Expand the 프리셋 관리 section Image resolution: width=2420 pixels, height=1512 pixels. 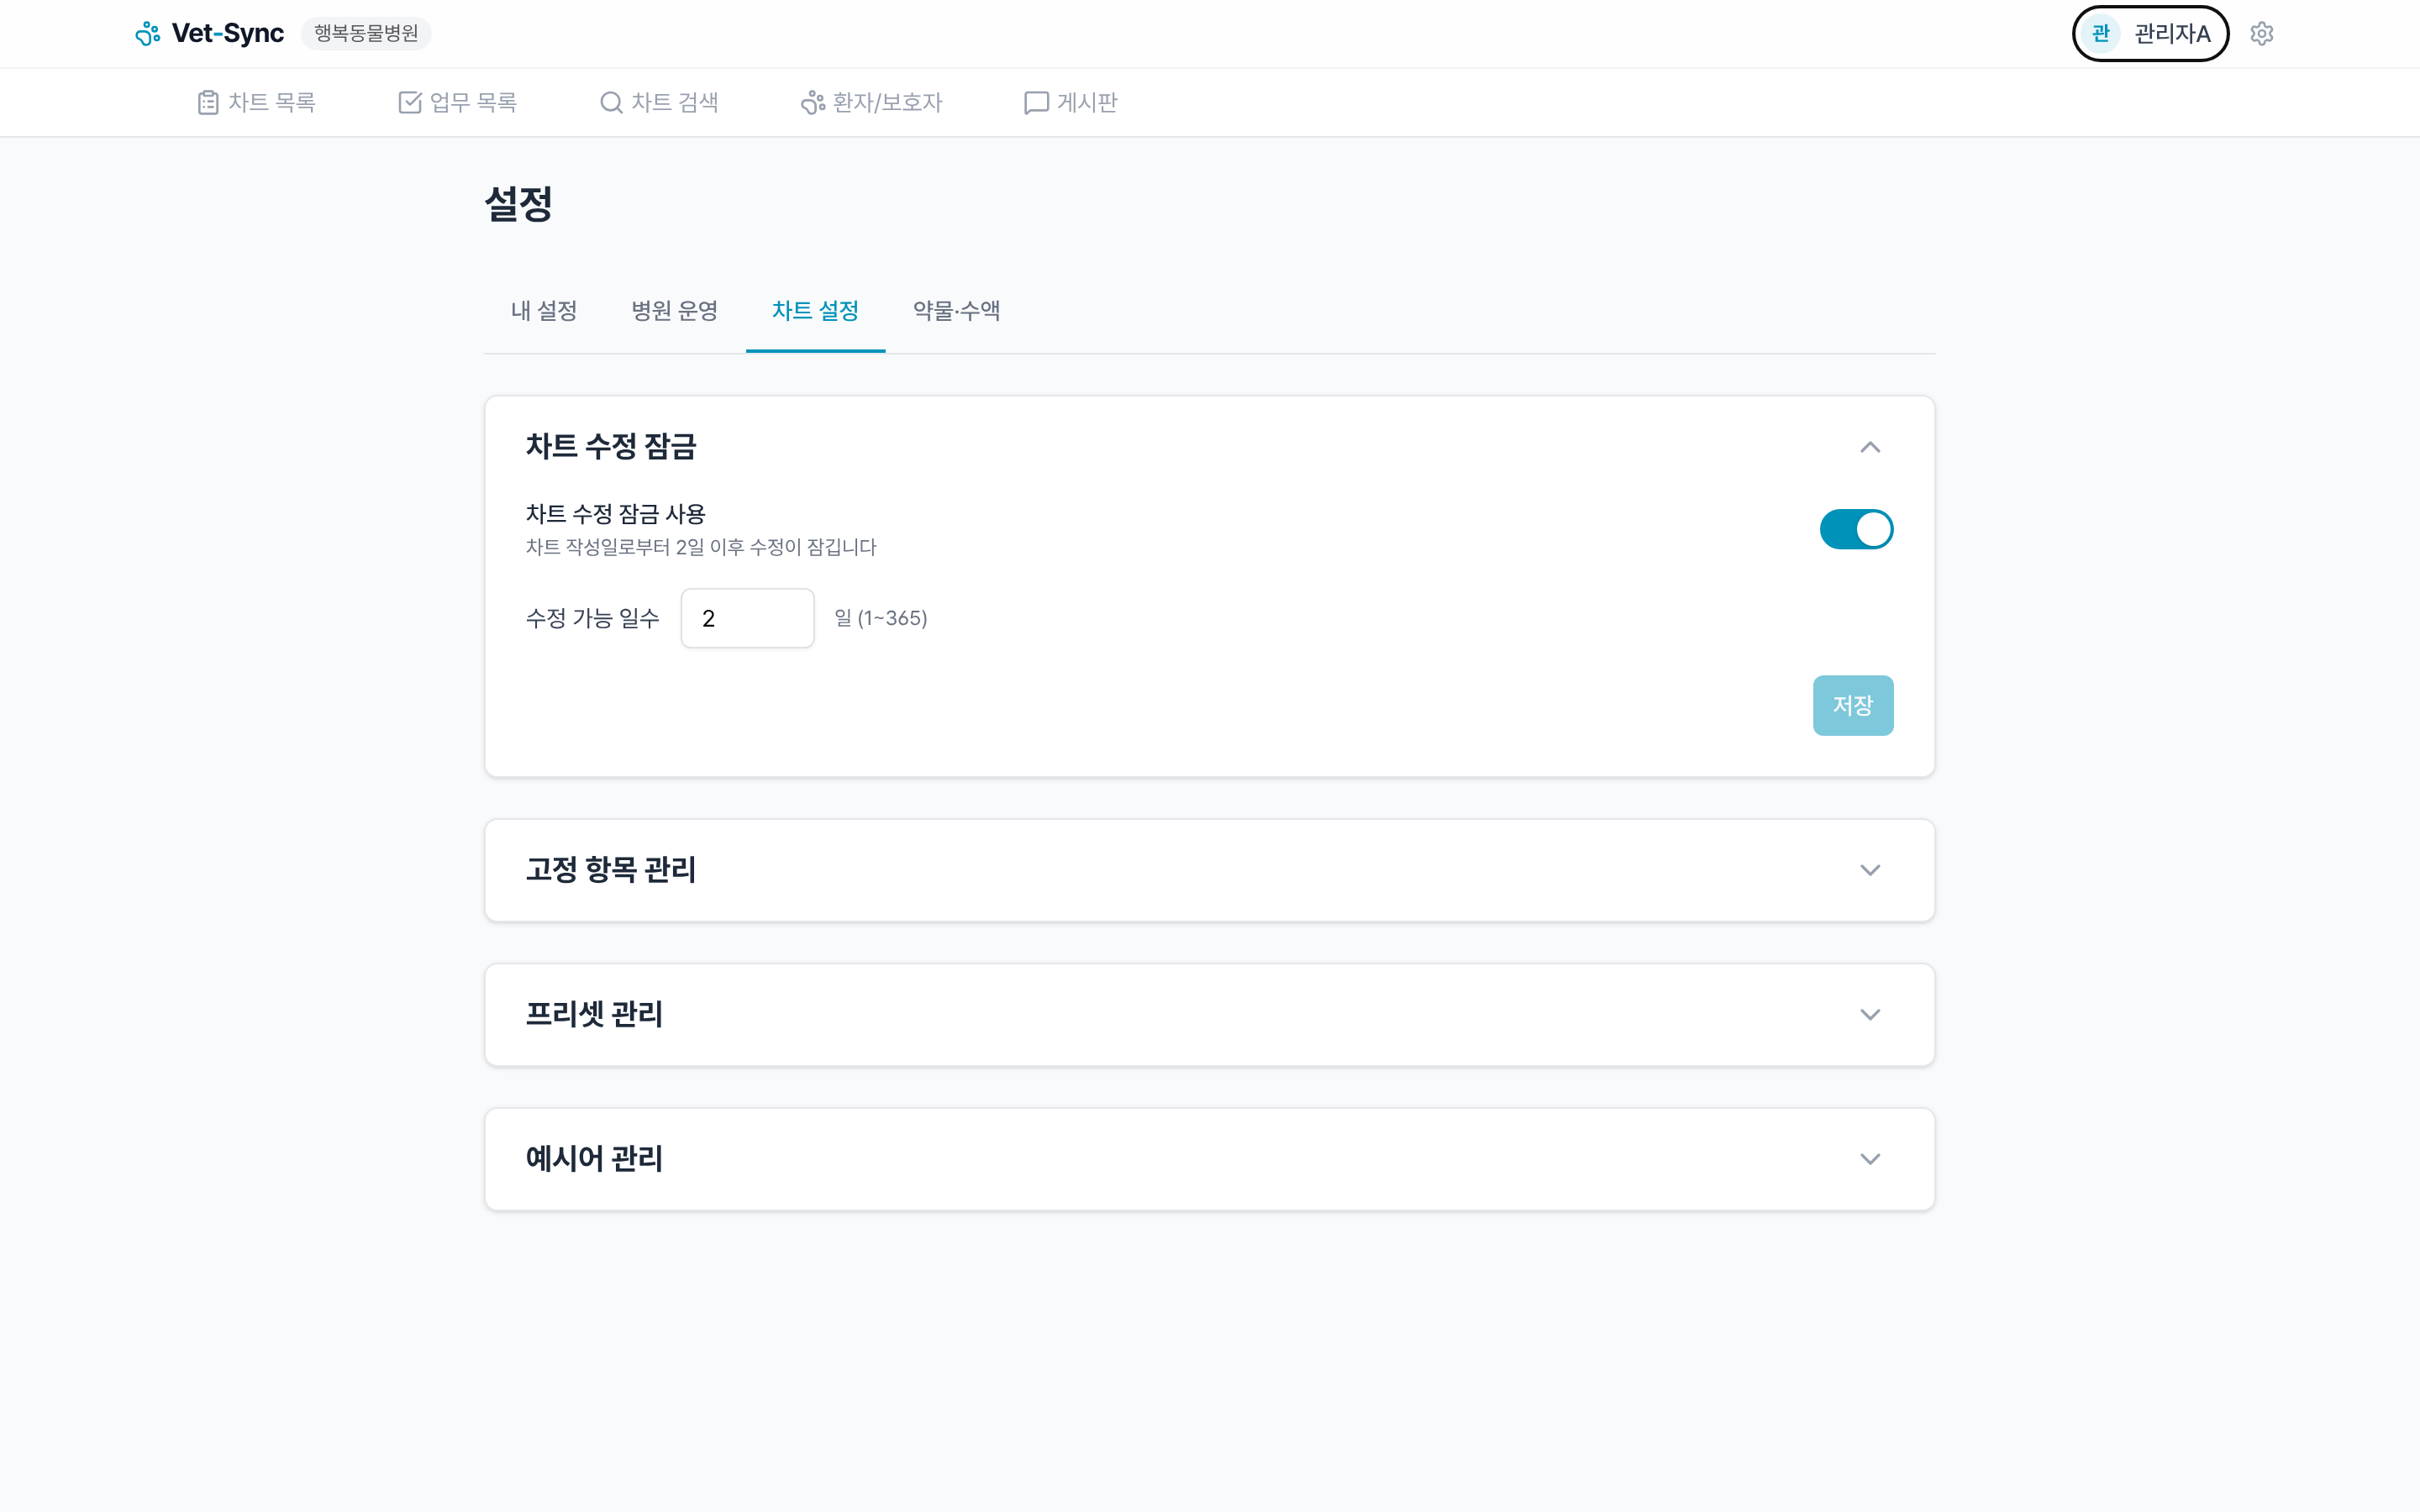[x=1871, y=1014]
